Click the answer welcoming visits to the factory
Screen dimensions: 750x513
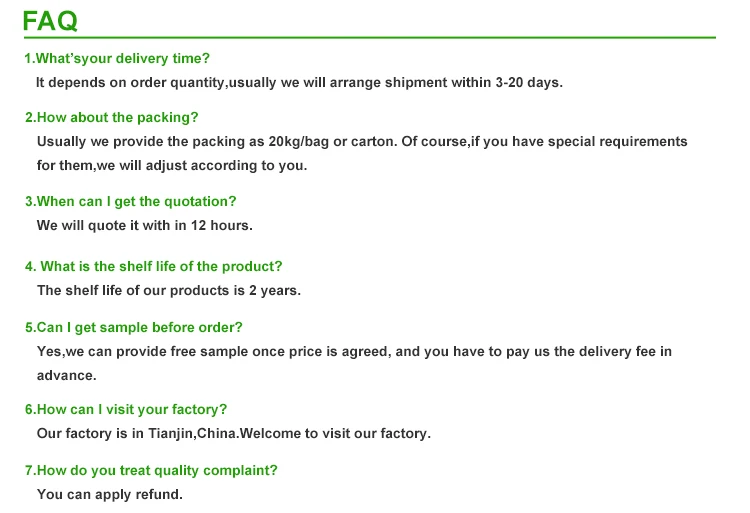coord(233,433)
